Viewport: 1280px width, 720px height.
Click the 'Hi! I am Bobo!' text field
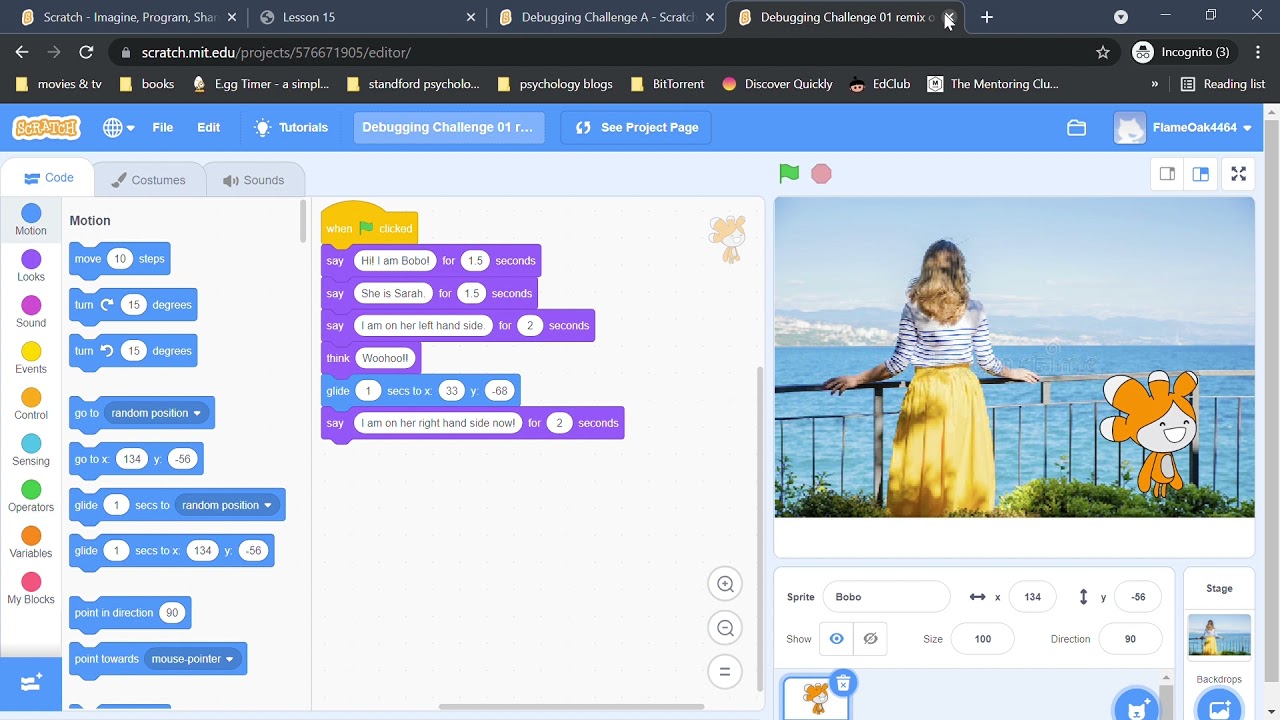click(395, 261)
